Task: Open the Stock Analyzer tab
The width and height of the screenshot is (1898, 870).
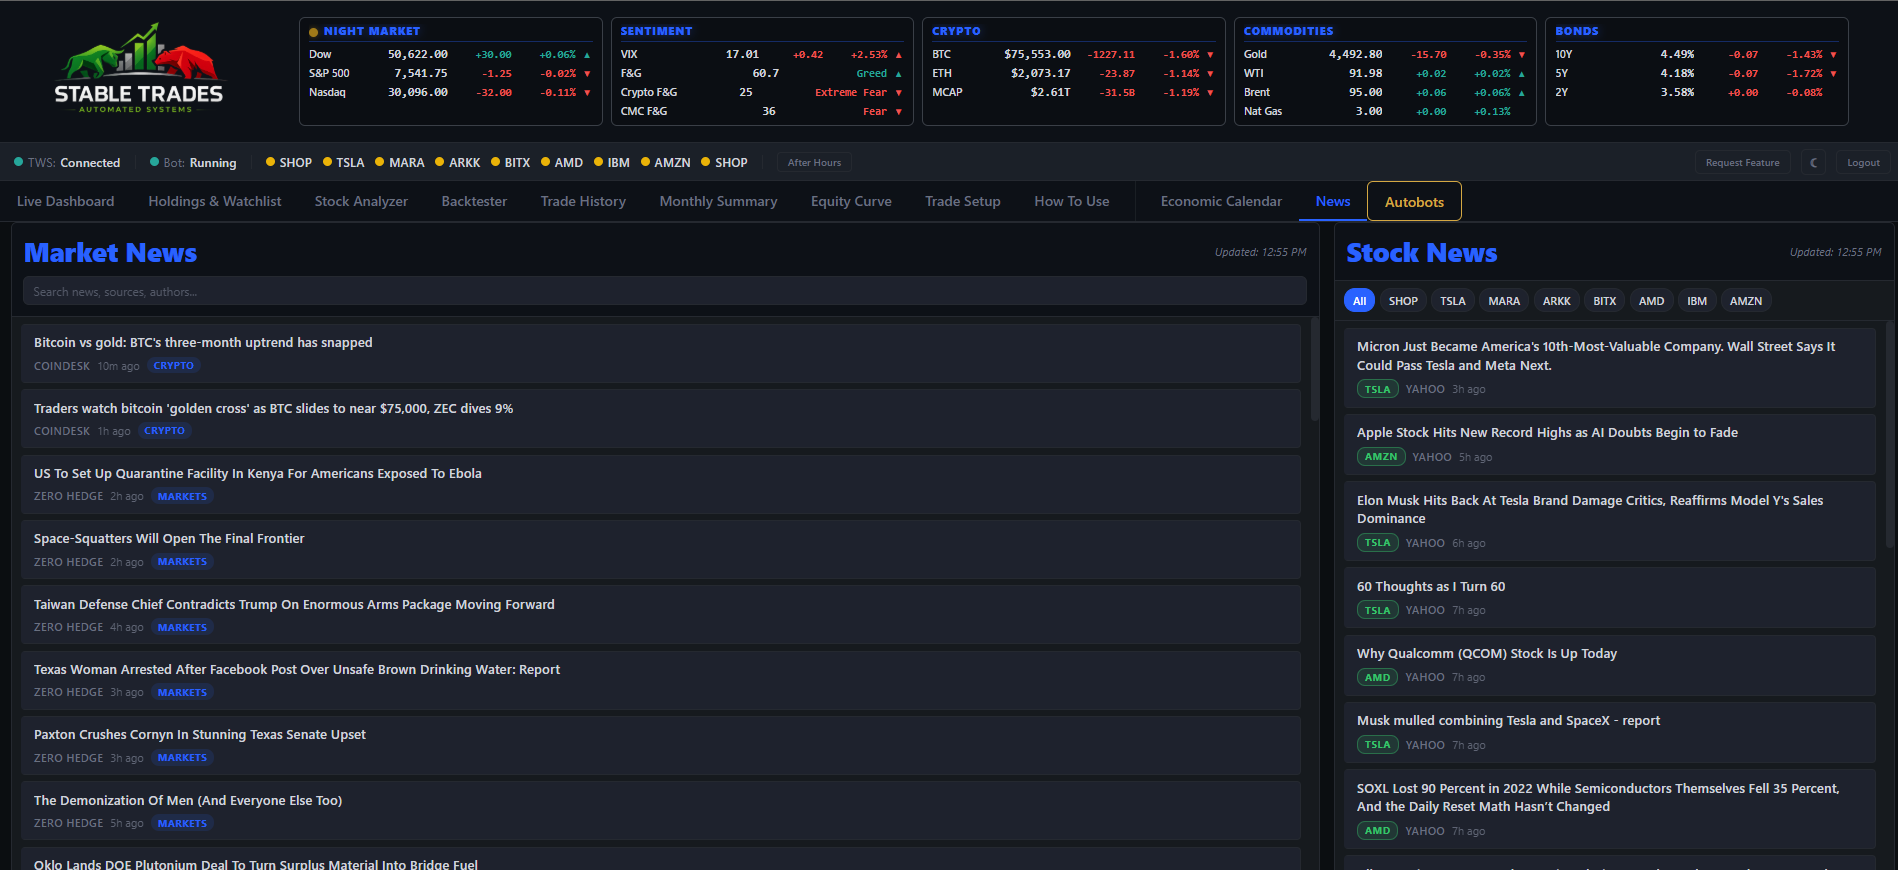Action: point(361,201)
